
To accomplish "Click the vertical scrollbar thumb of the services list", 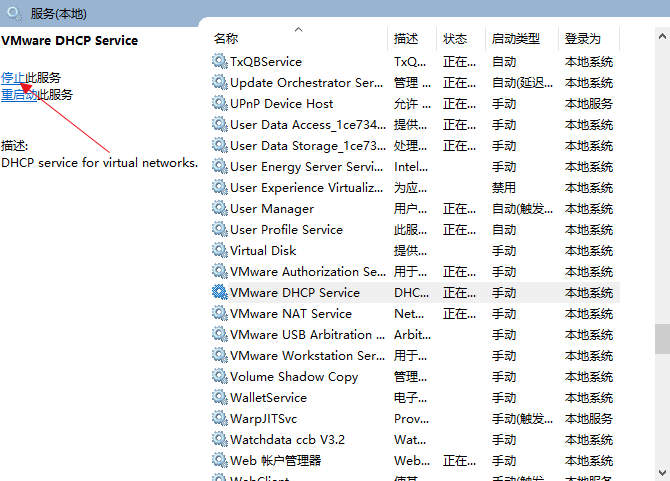I will pyautogui.click(x=662, y=339).
